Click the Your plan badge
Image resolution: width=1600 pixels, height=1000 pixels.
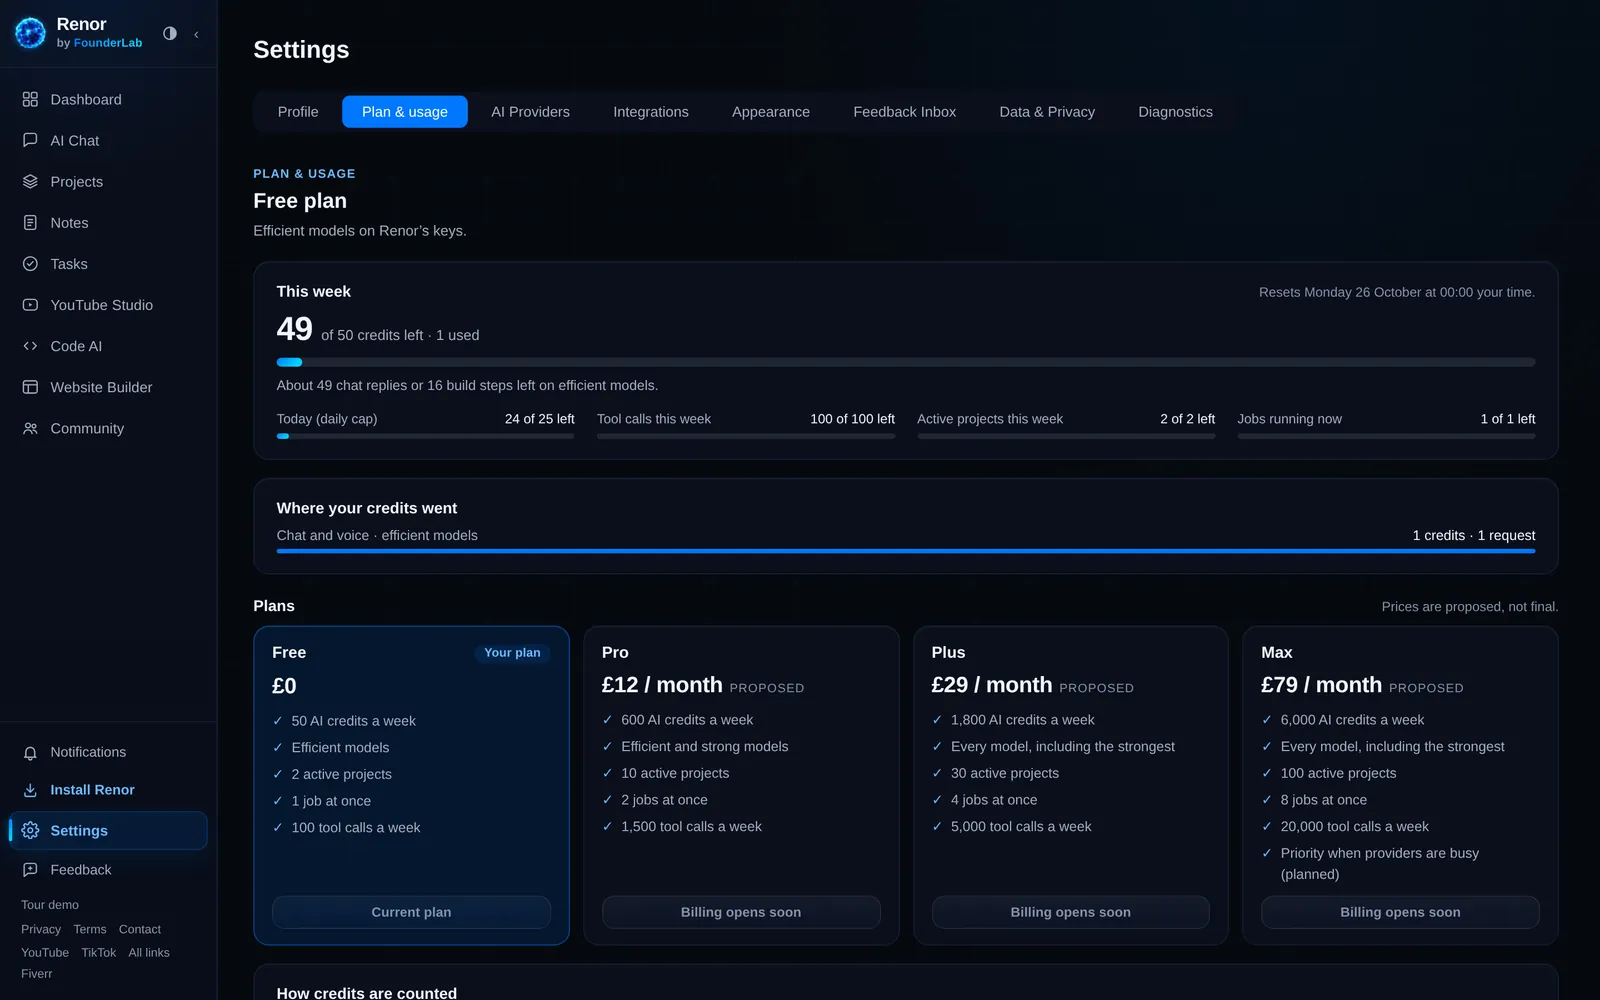[x=512, y=653]
